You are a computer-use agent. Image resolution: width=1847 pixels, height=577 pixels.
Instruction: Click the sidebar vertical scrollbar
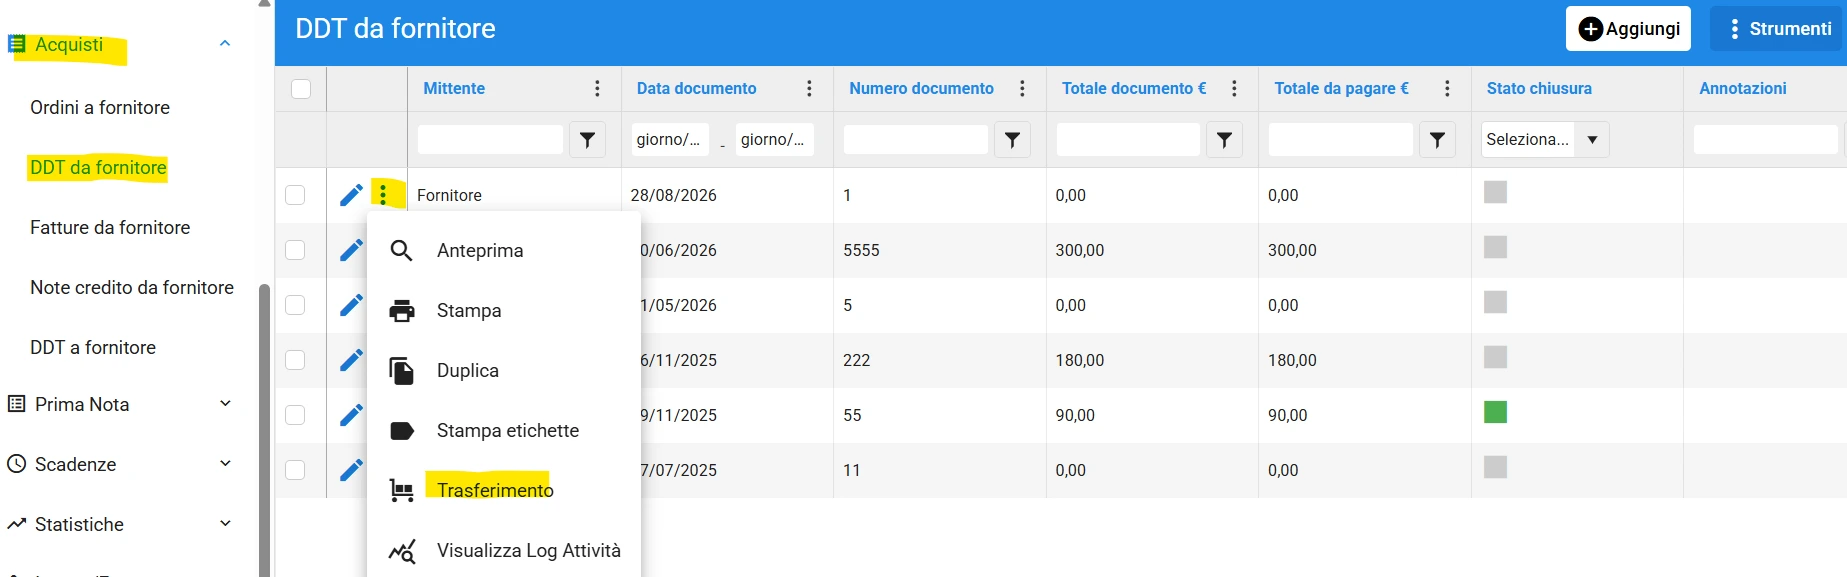coord(264,430)
